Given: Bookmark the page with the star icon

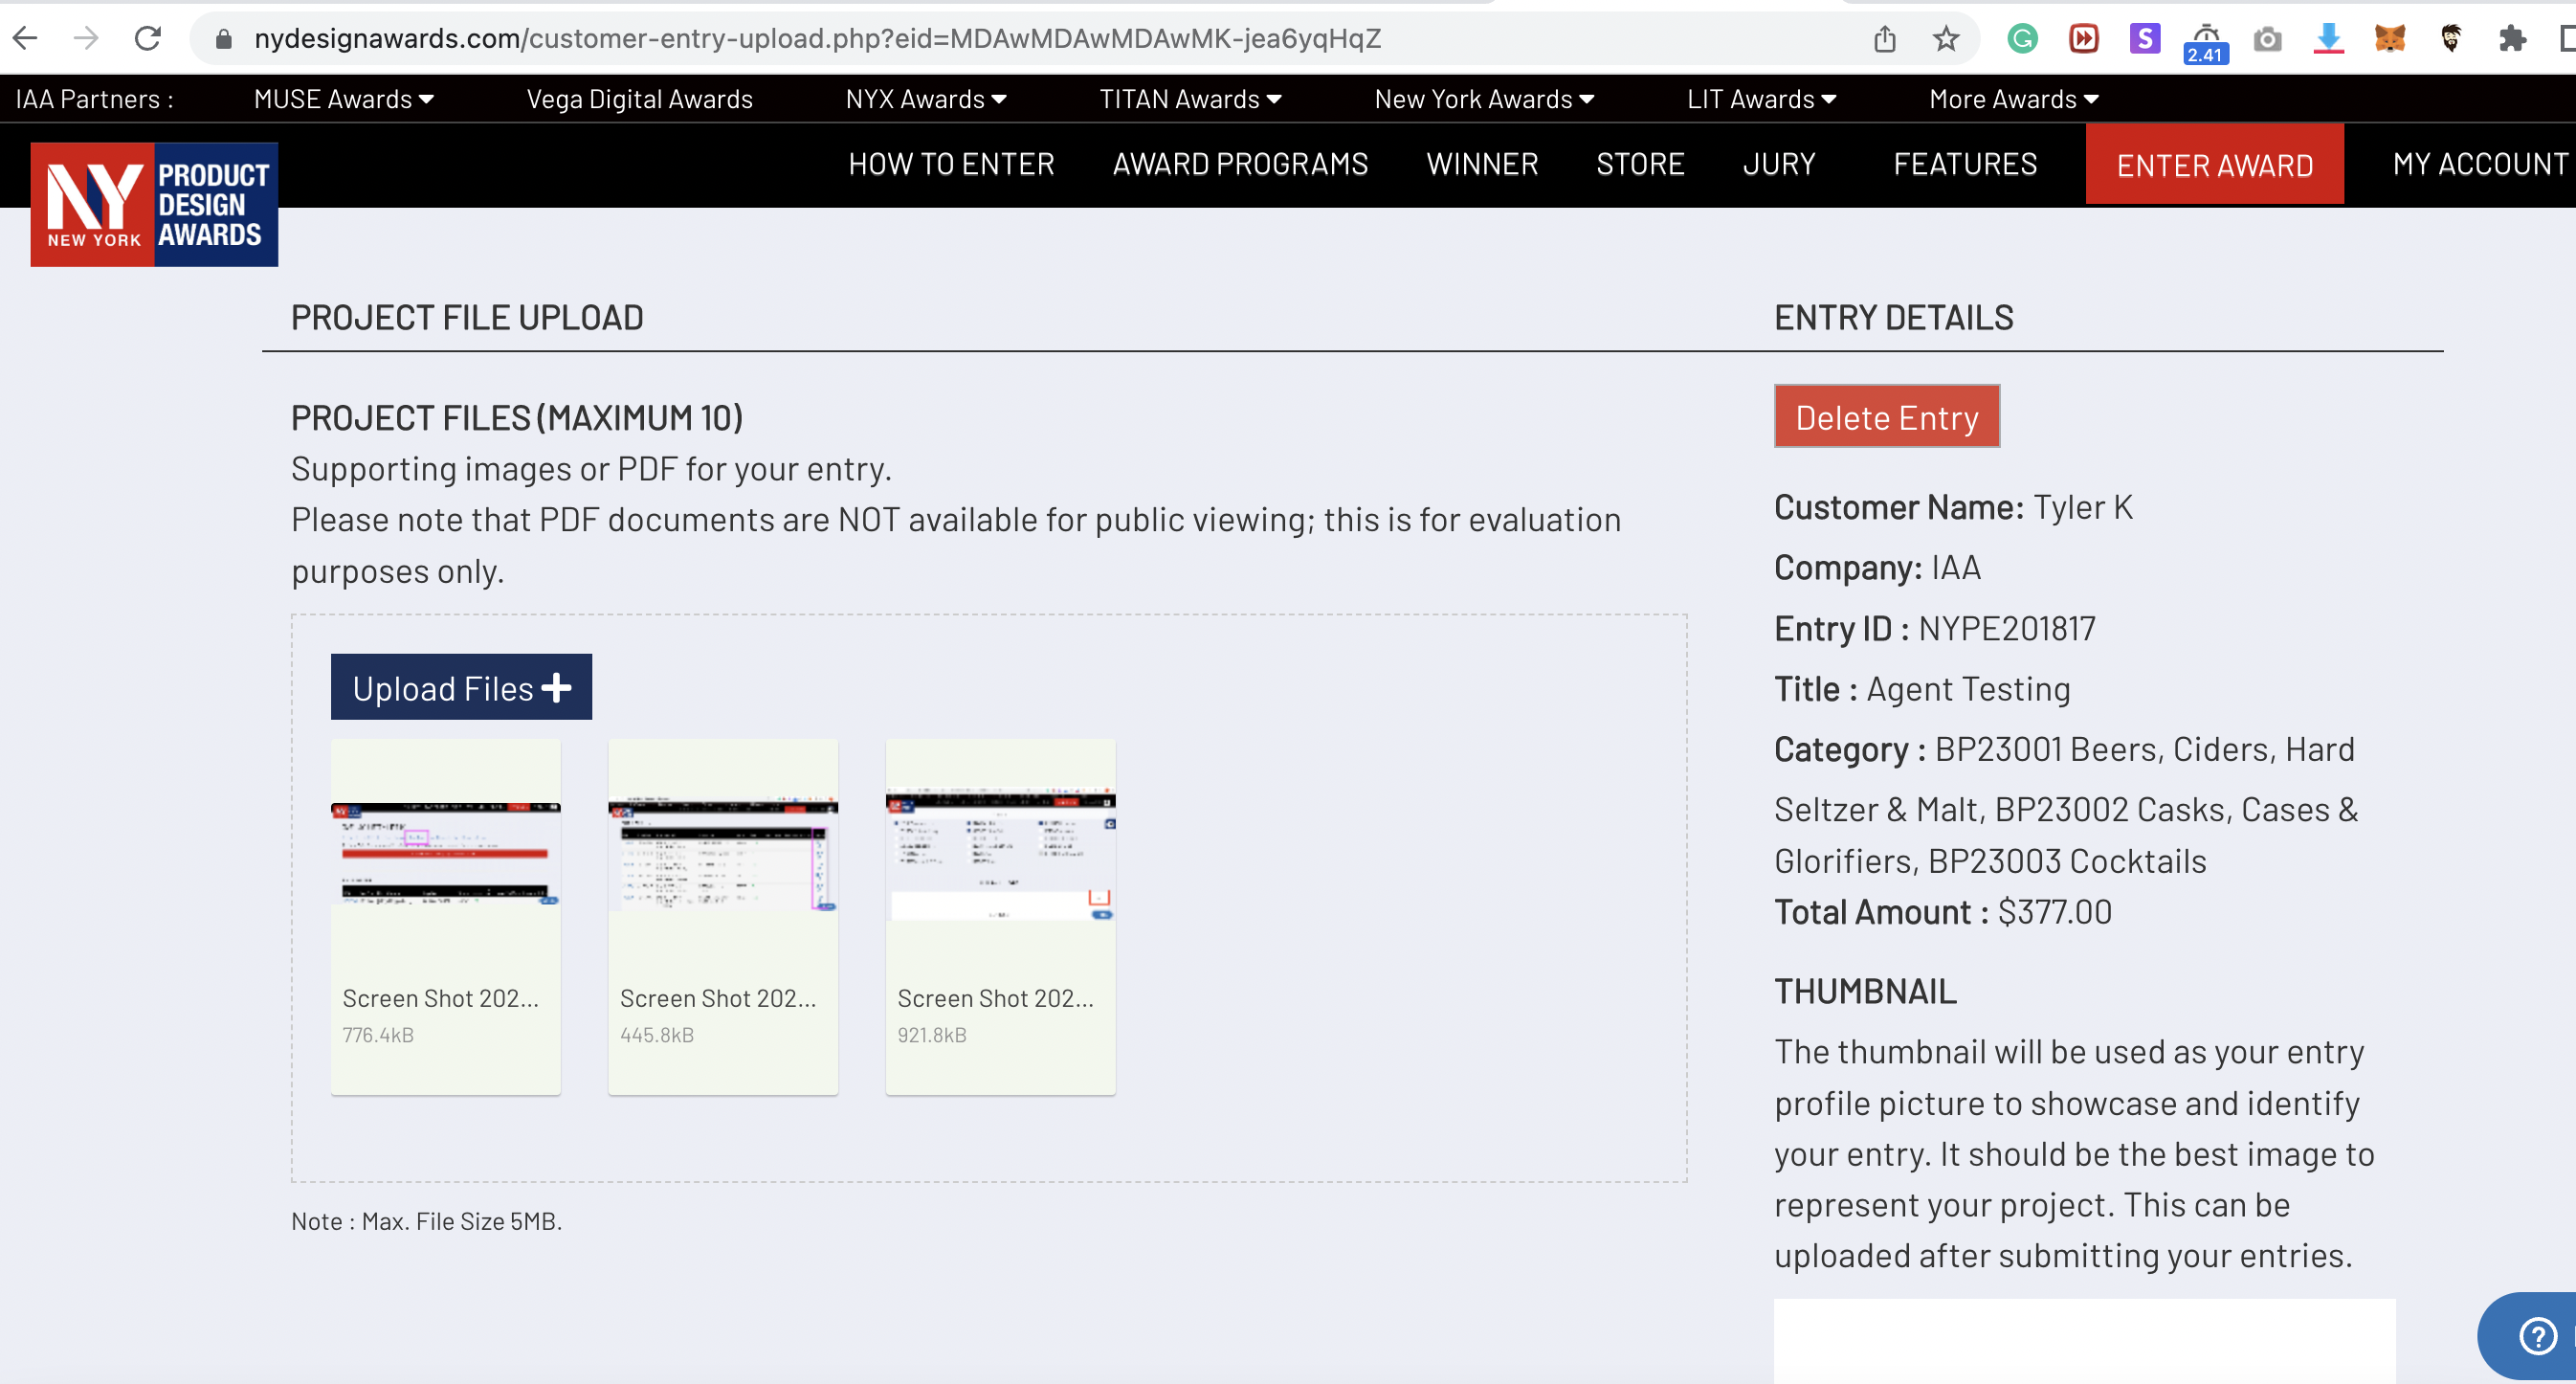Looking at the screenshot, I should (x=1945, y=38).
